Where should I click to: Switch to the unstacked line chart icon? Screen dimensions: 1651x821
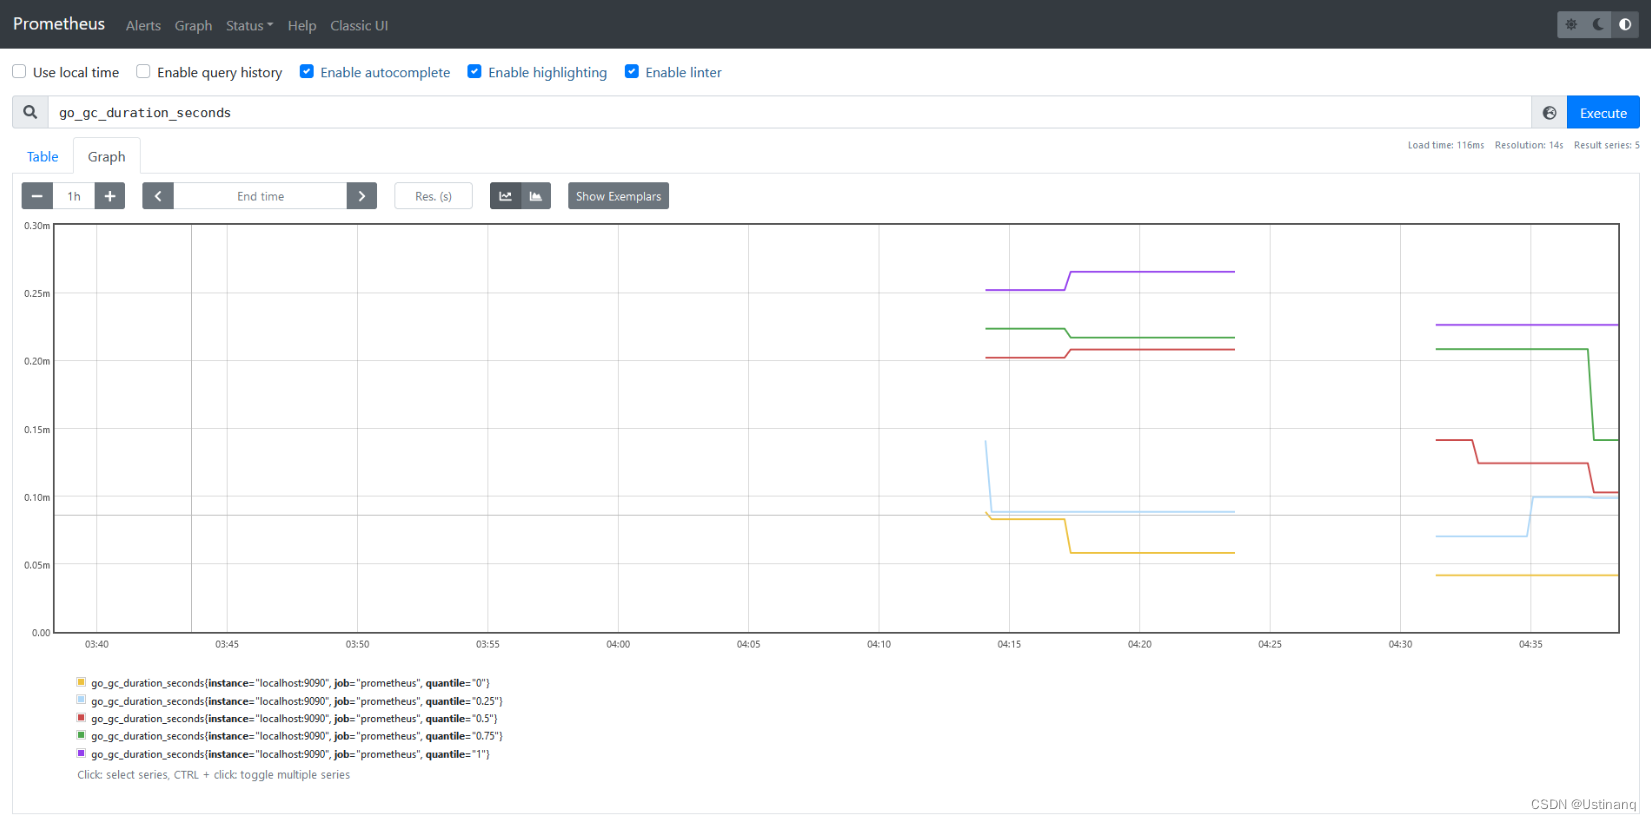[505, 196]
